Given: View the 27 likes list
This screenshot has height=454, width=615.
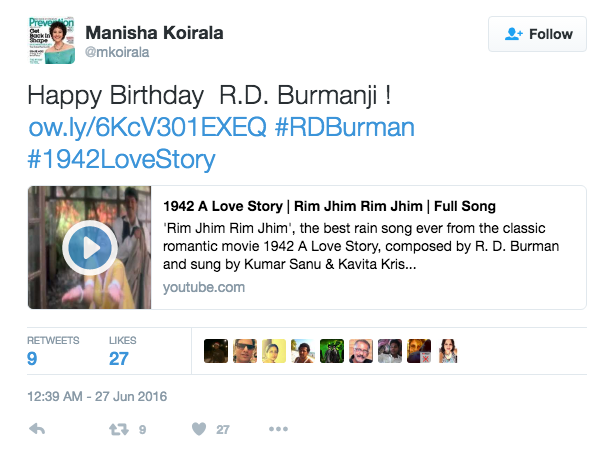Looking at the screenshot, I should (122, 349).
